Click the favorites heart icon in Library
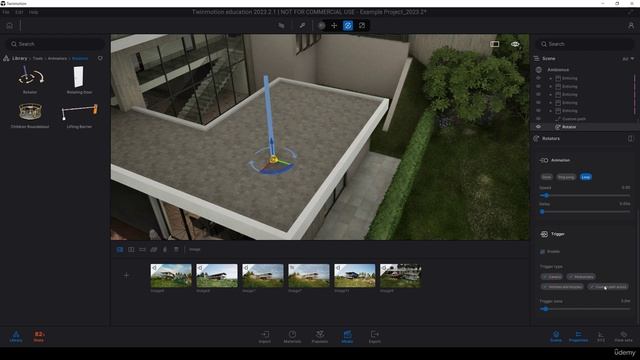Screen dimensions: 640x360 (x=100, y=58)
